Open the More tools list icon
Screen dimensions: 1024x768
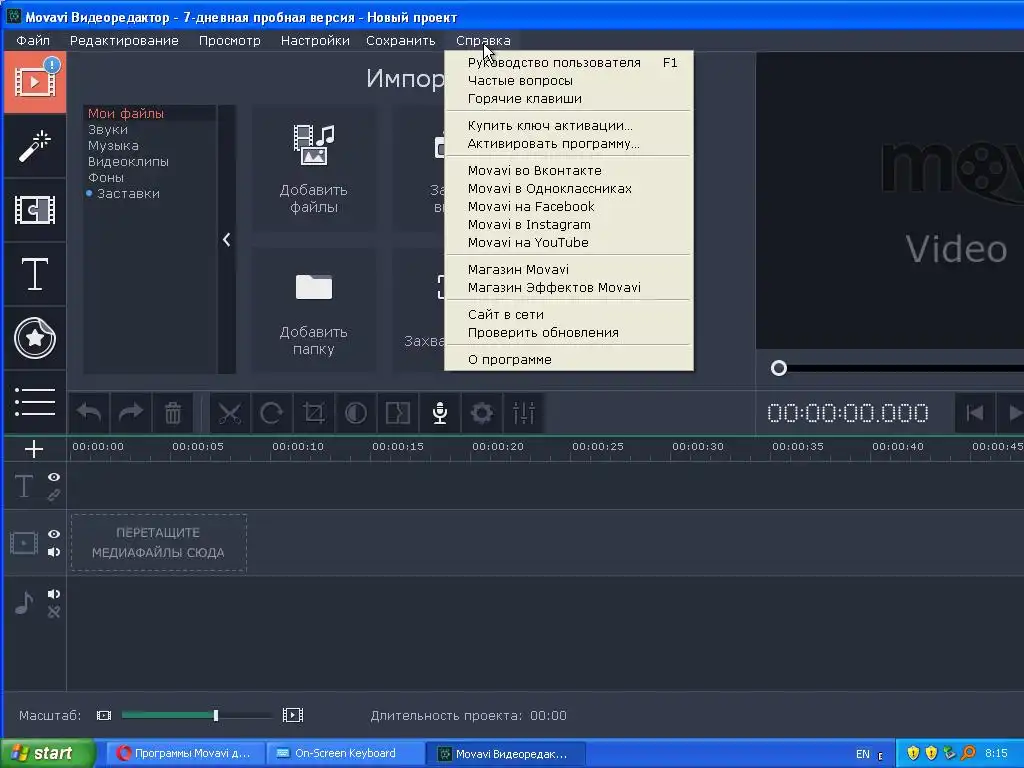pyautogui.click(x=35, y=402)
